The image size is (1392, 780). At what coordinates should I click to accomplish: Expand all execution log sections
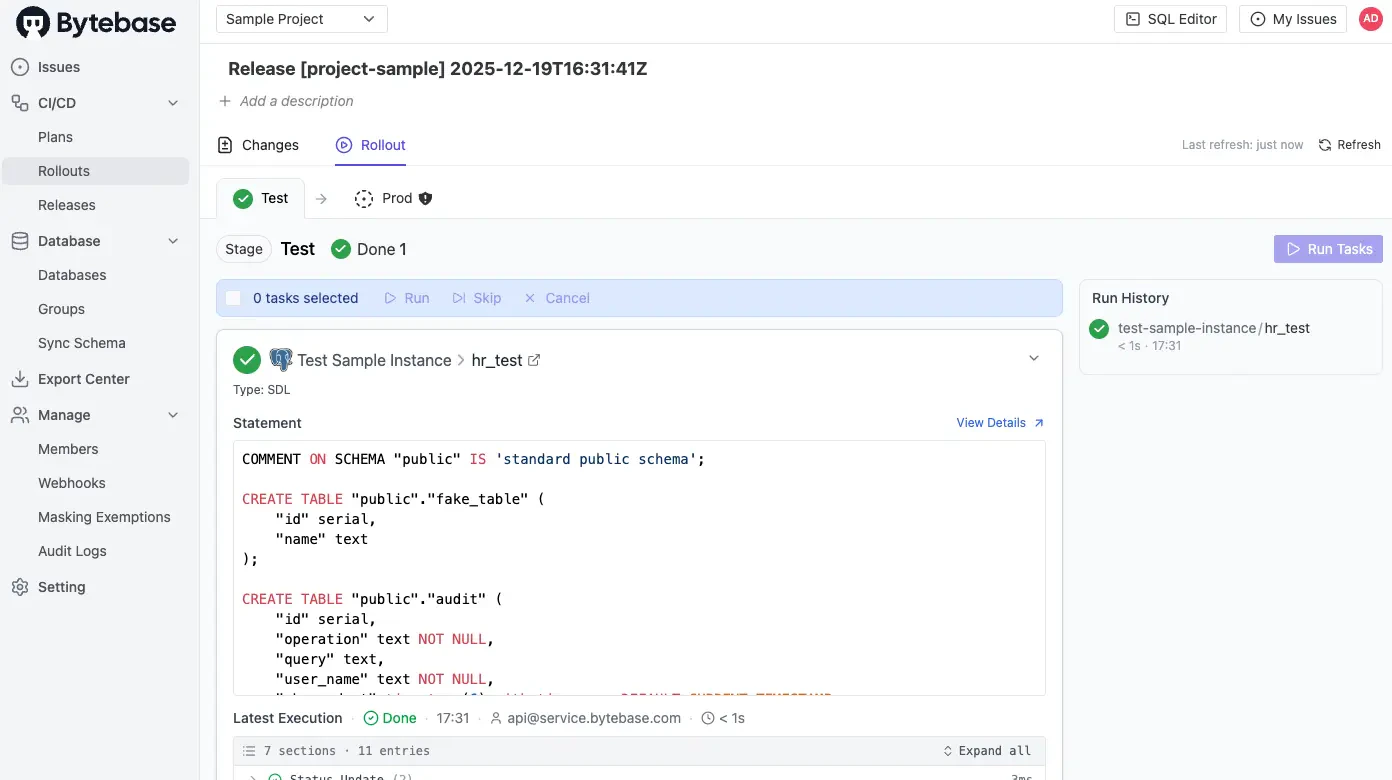tap(987, 751)
